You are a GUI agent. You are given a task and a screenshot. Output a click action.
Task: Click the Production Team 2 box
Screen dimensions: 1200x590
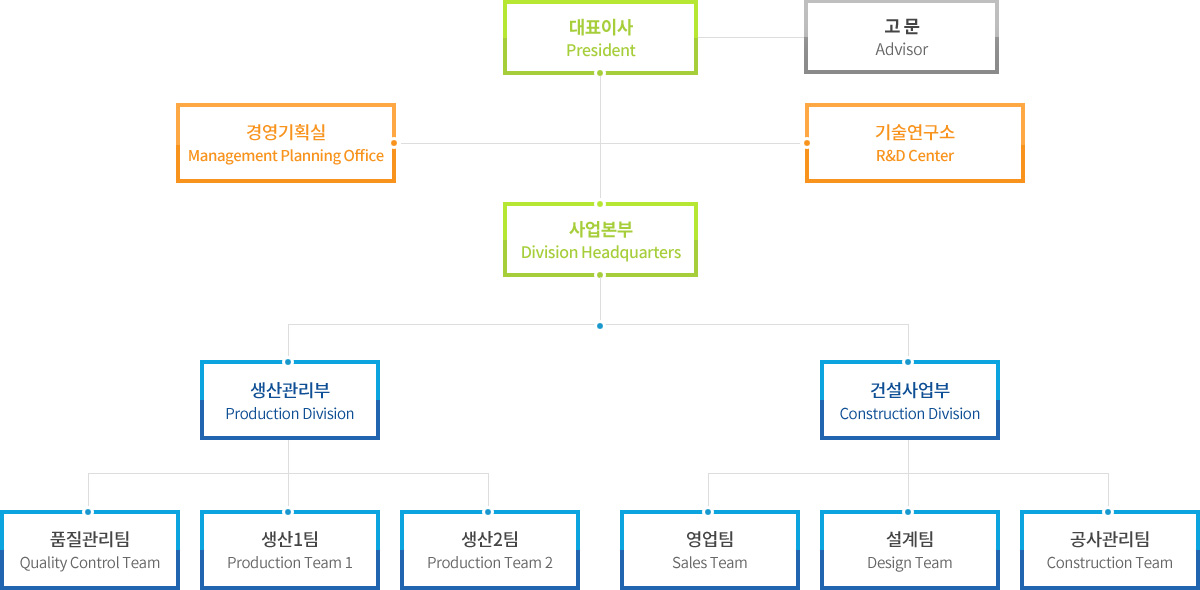[490, 550]
